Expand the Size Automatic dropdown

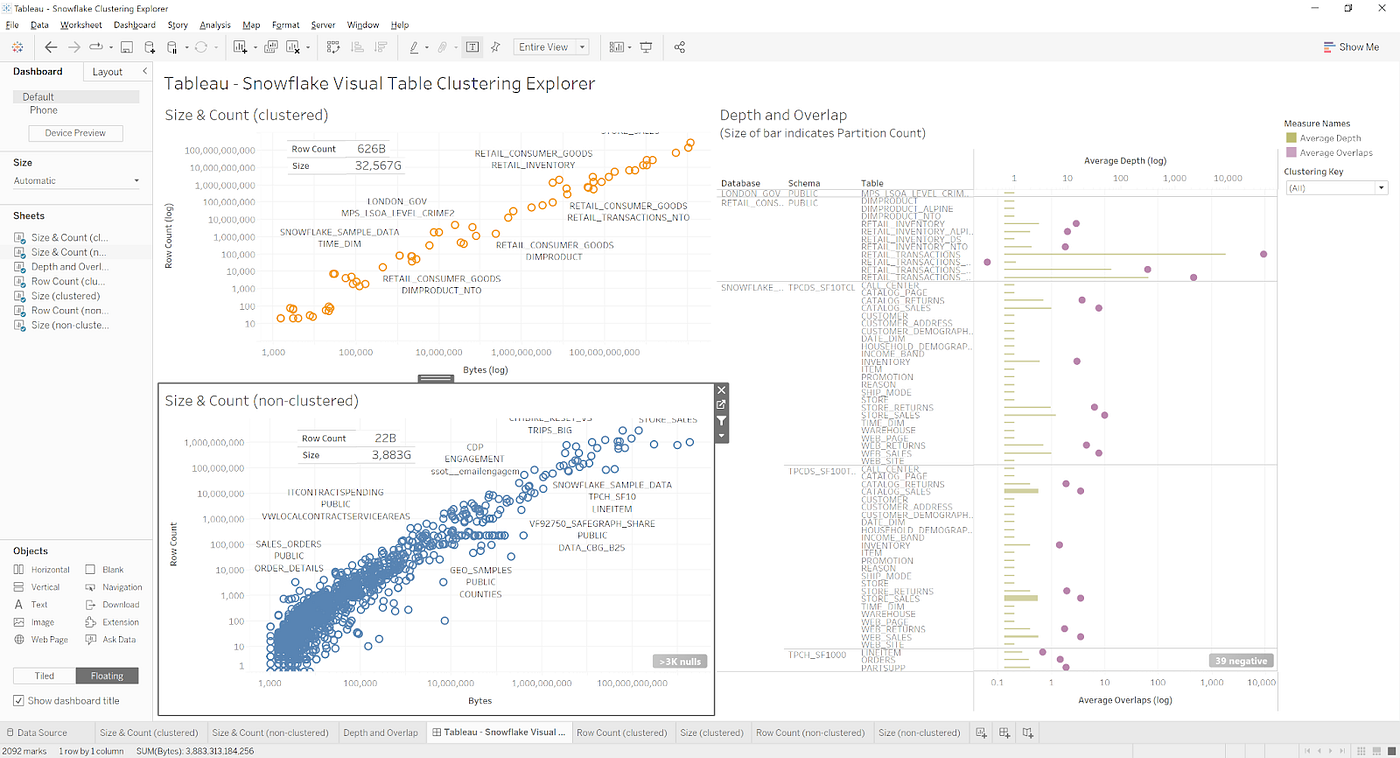77,181
